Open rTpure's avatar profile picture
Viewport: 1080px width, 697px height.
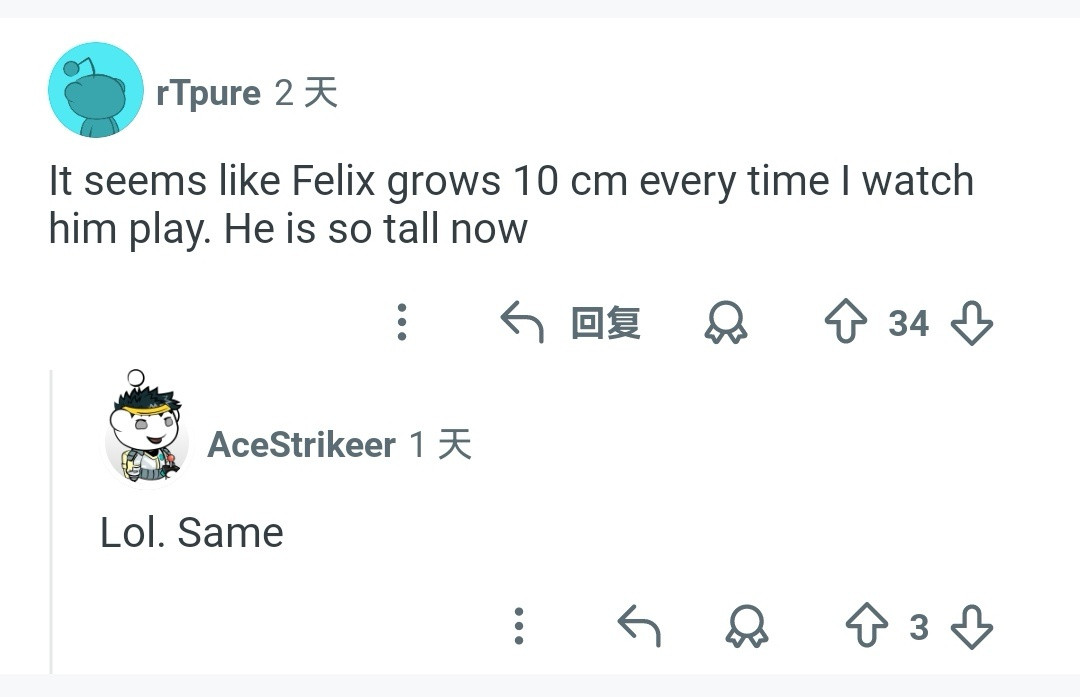tap(95, 90)
